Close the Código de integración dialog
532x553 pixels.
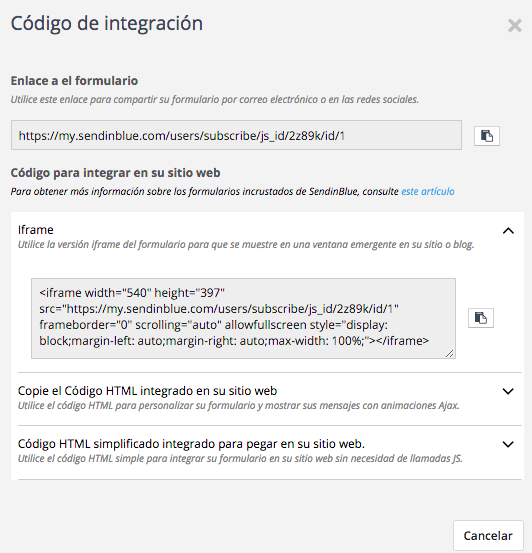point(515,25)
